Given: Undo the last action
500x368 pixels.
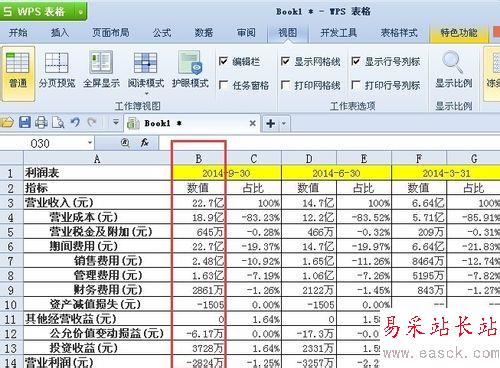Looking at the screenshot, I should (x=75, y=123).
